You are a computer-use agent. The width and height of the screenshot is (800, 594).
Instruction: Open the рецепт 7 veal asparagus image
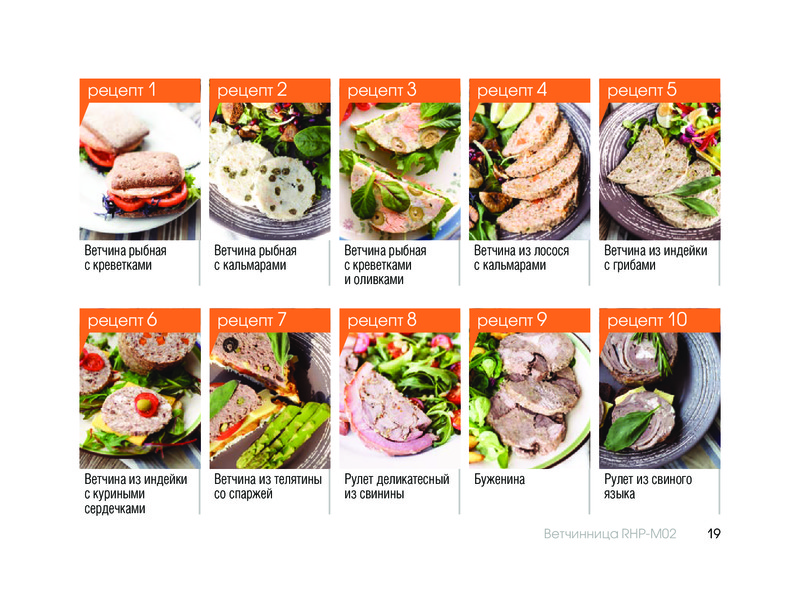click(x=270, y=401)
